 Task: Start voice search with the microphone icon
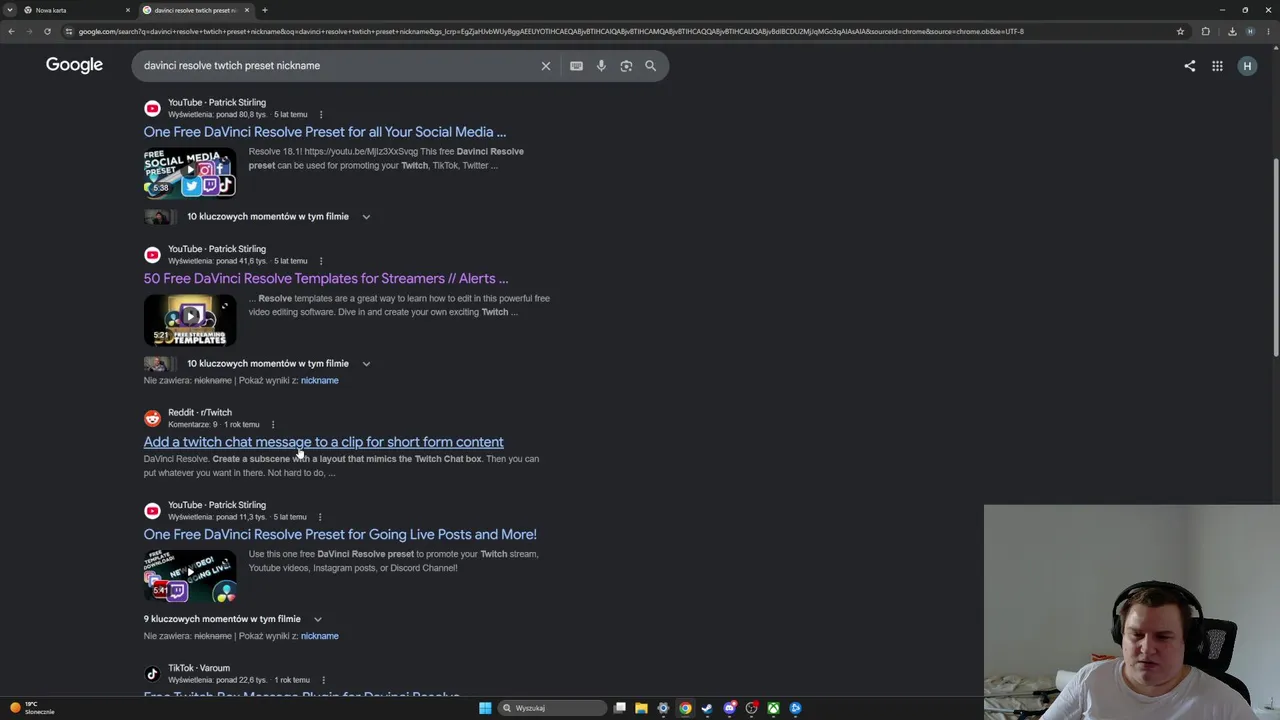(x=601, y=66)
